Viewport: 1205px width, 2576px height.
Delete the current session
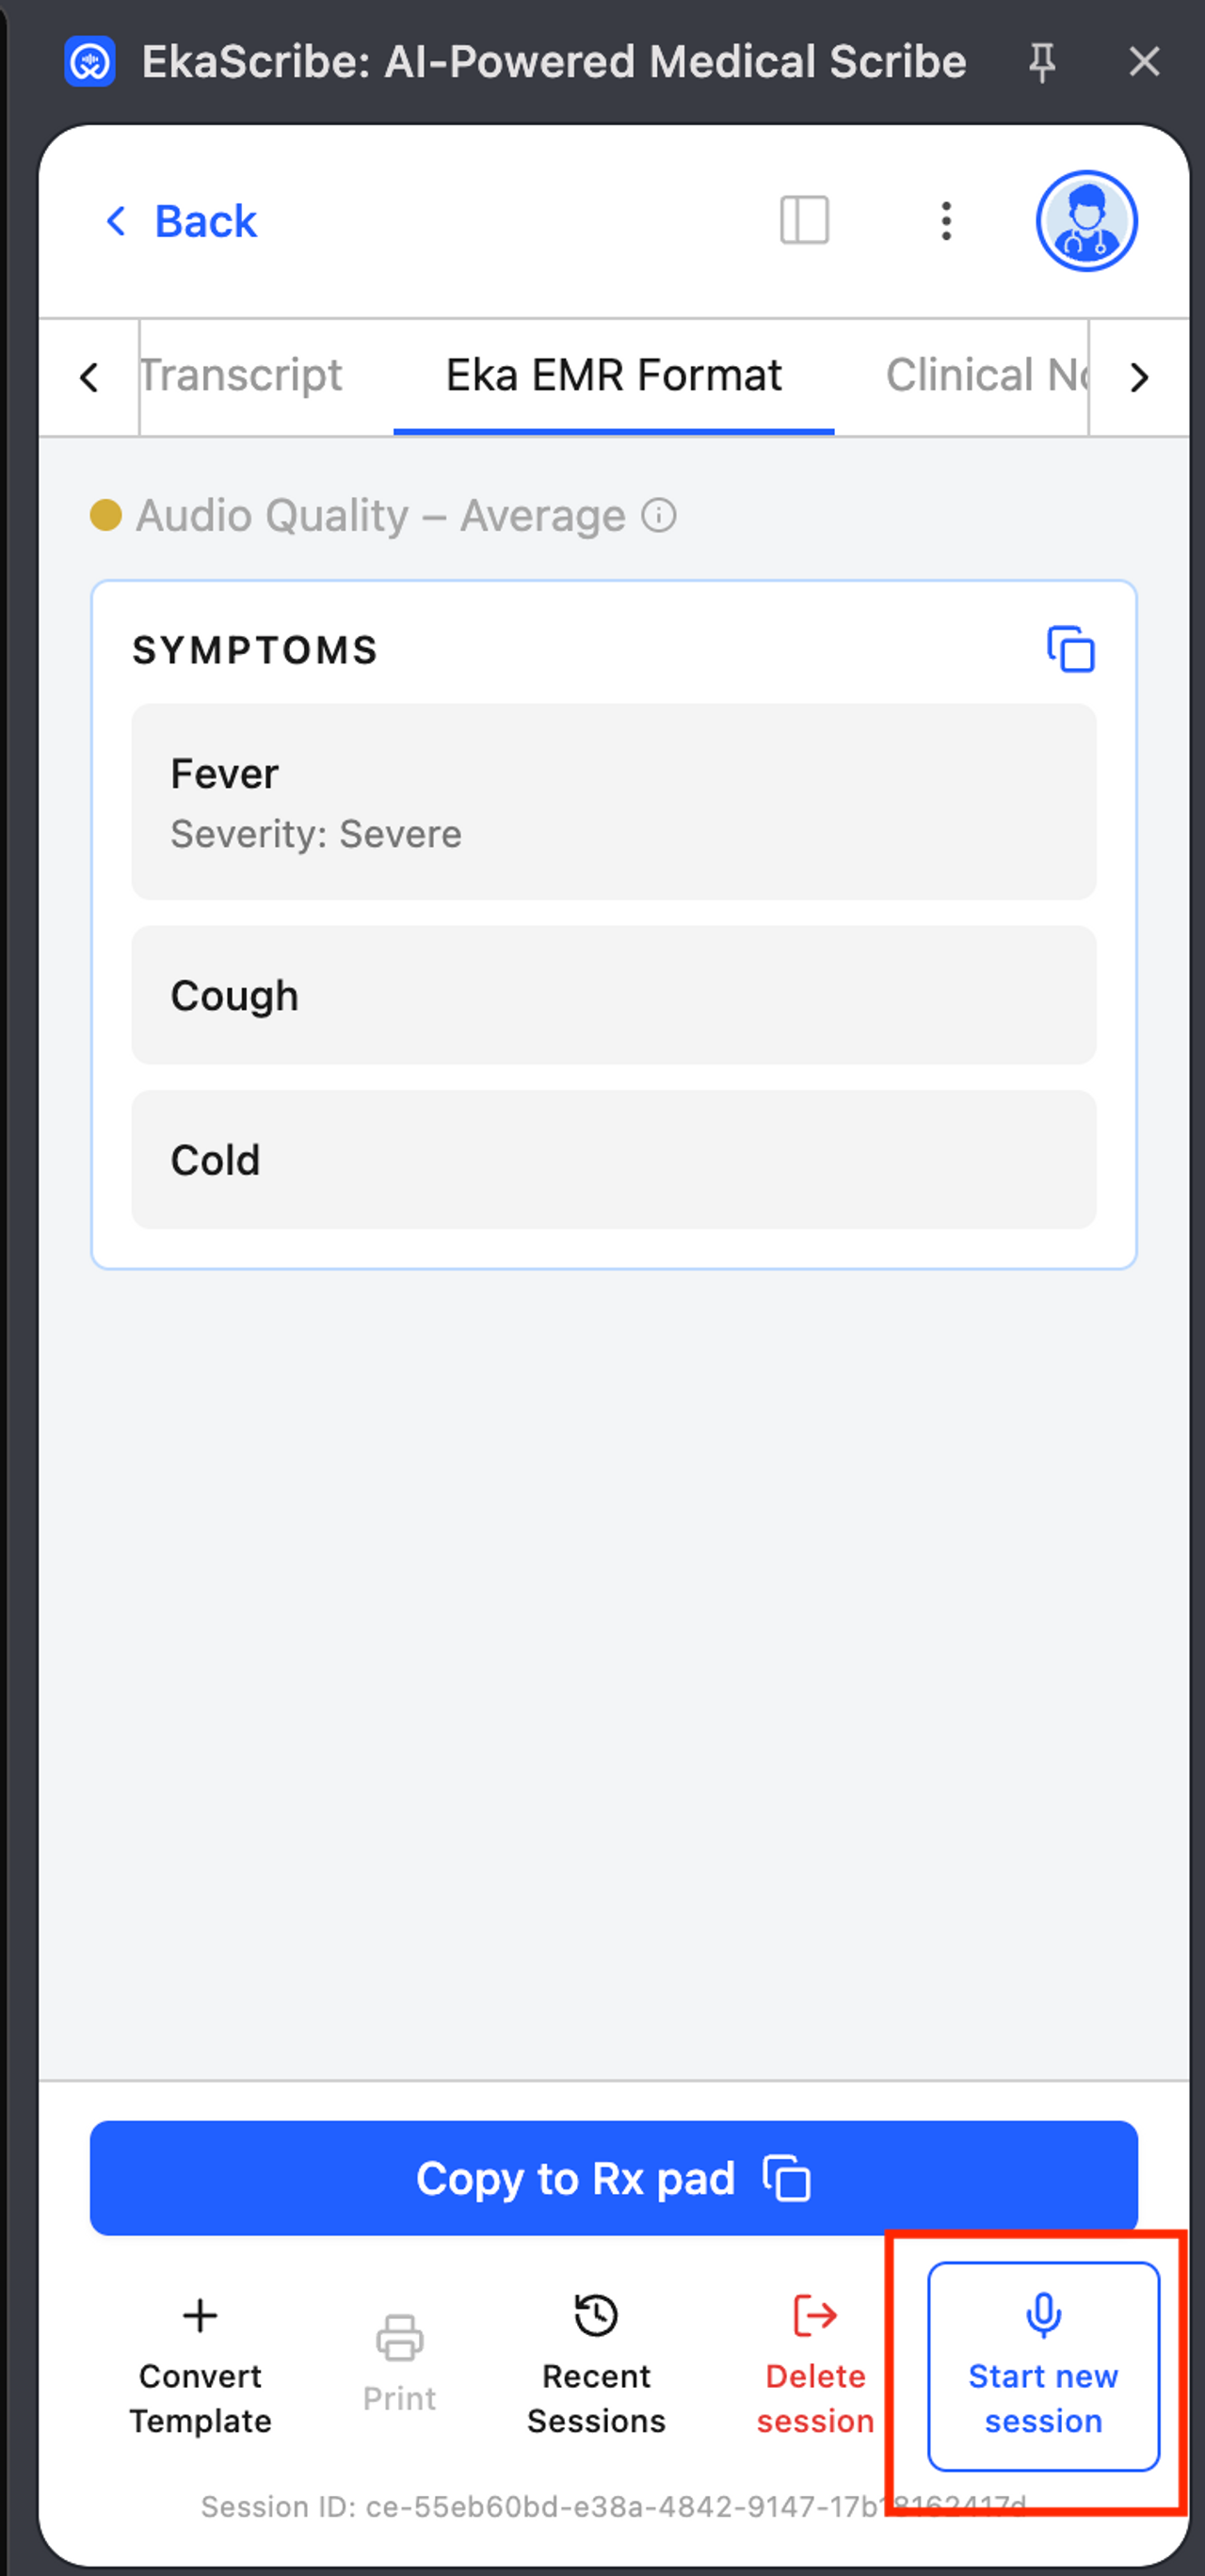pos(815,2366)
